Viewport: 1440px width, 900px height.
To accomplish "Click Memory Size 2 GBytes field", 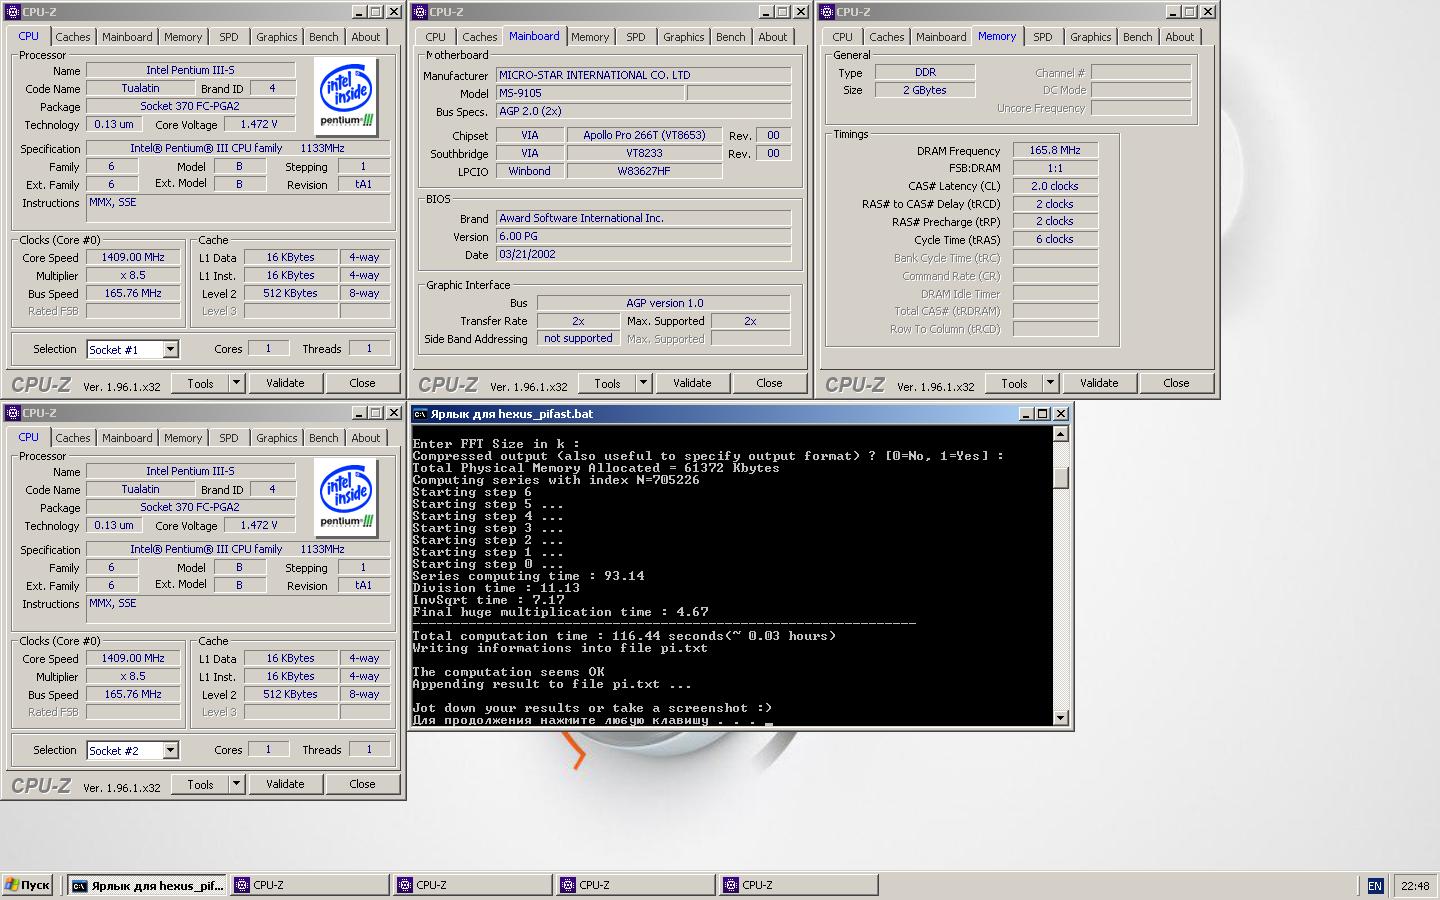I will pyautogui.click(x=925, y=90).
